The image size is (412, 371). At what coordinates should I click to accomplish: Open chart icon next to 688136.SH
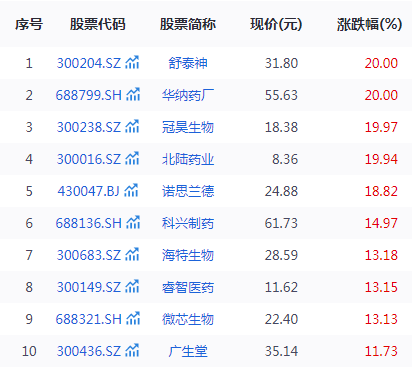pyautogui.click(x=133, y=222)
